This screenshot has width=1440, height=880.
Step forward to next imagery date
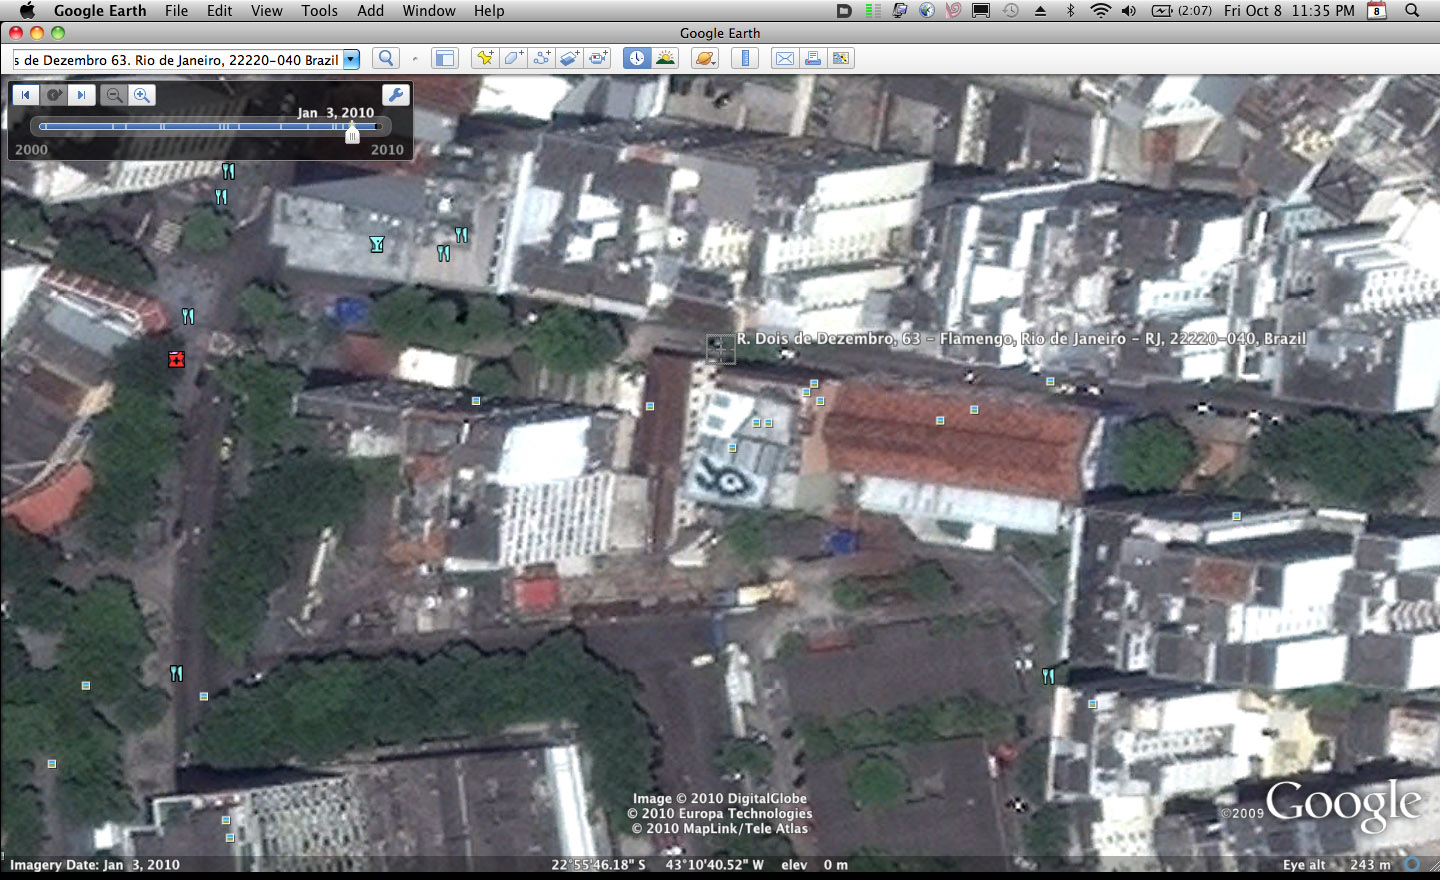click(x=82, y=95)
